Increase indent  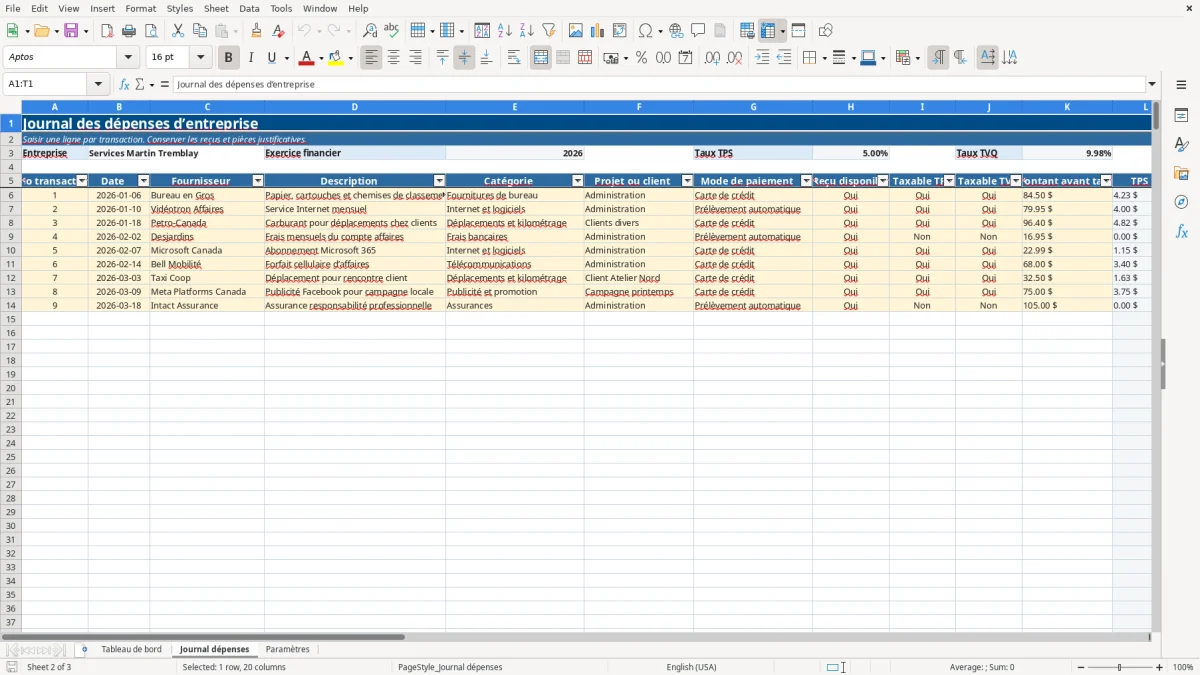point(762,58)
